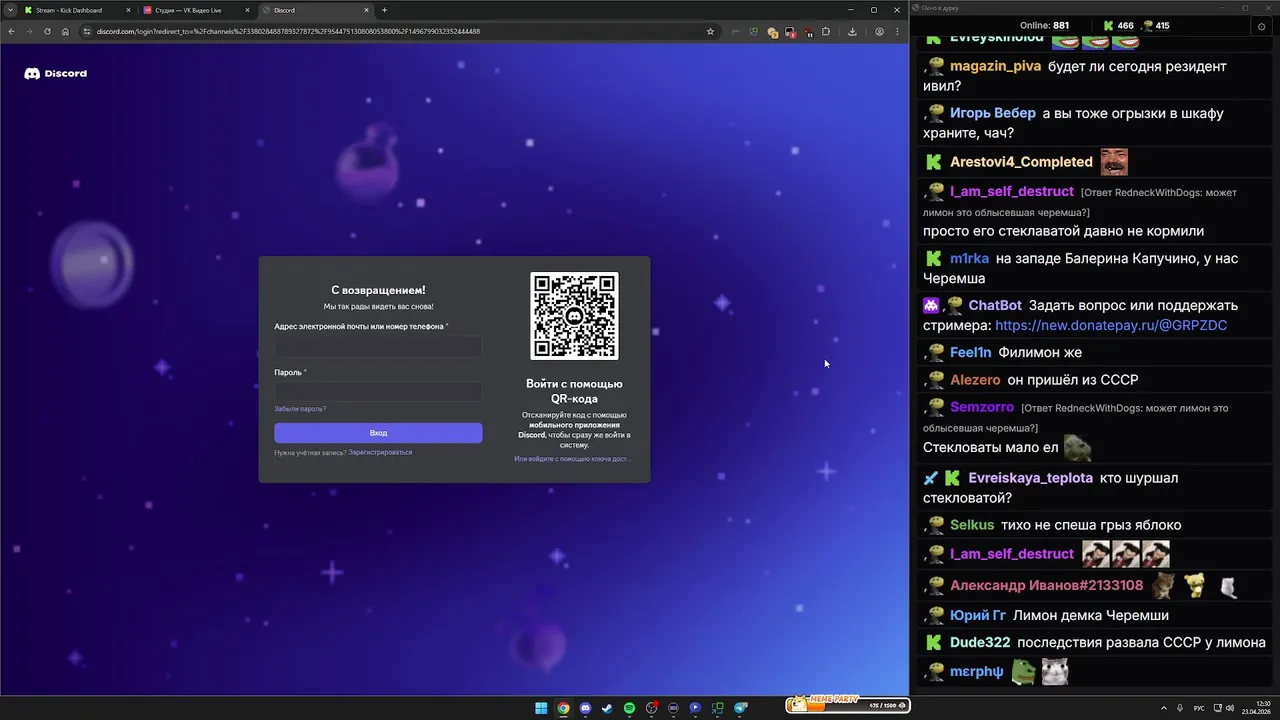Click the Arestovi4_Completed emote image

1114,161
